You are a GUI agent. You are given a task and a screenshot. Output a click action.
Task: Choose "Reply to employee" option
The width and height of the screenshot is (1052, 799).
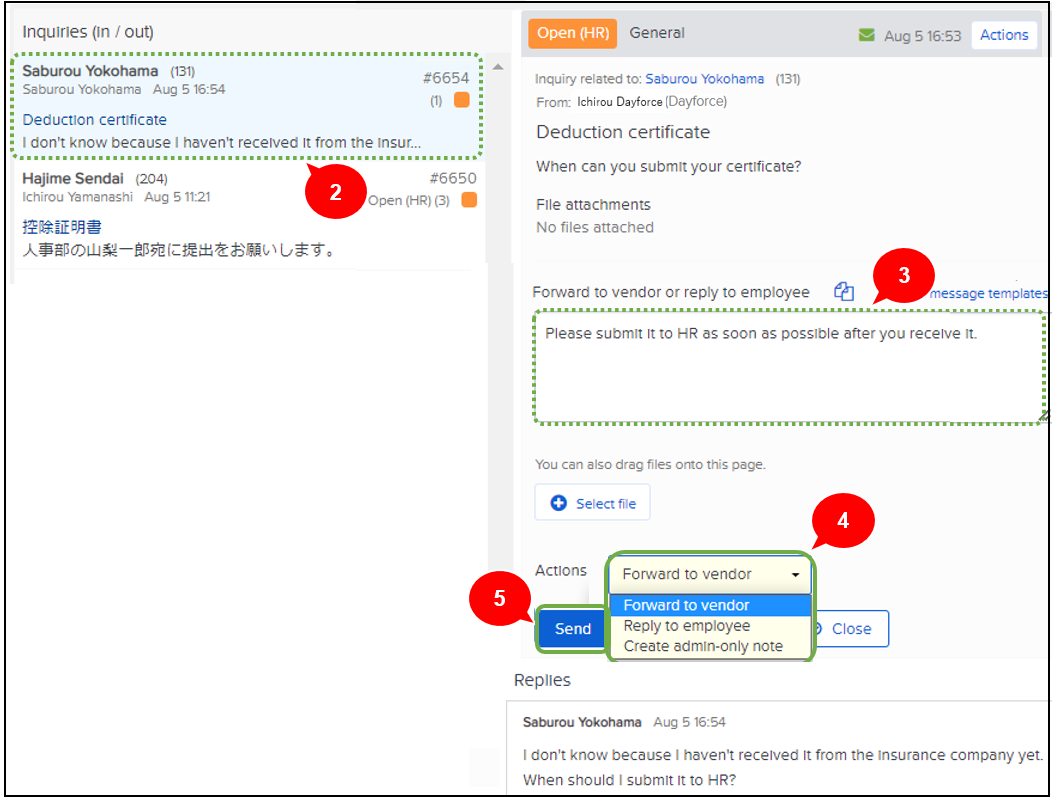(686, 626)
